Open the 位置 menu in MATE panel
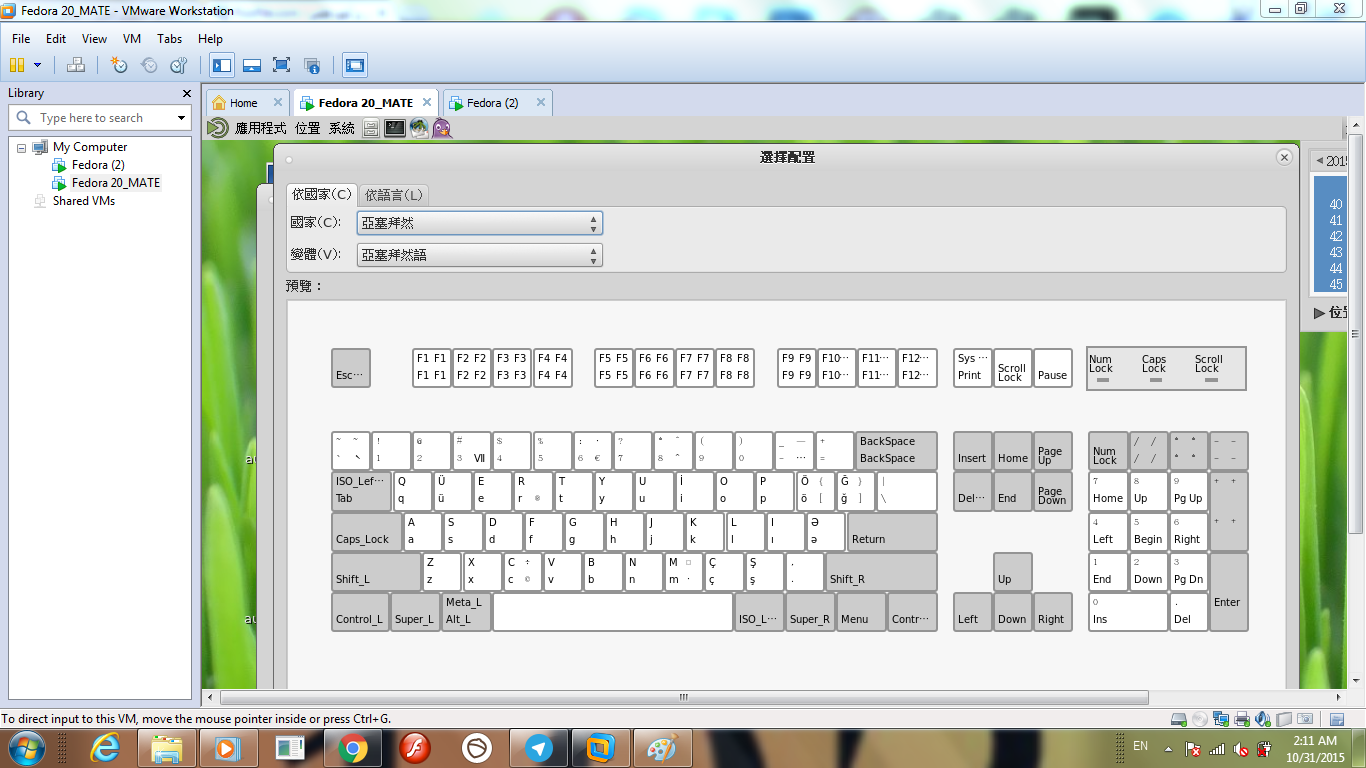This screenshot has height=768, width=1366. [x=308, y=128]
